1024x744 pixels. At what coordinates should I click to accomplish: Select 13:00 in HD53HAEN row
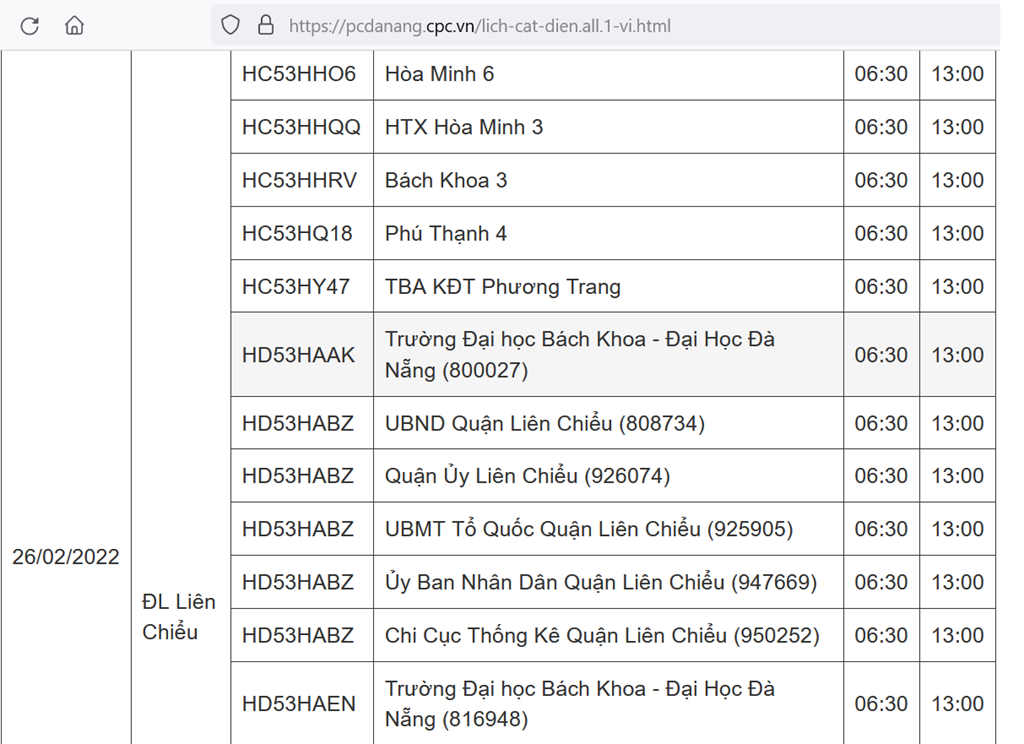click(957, 704)
